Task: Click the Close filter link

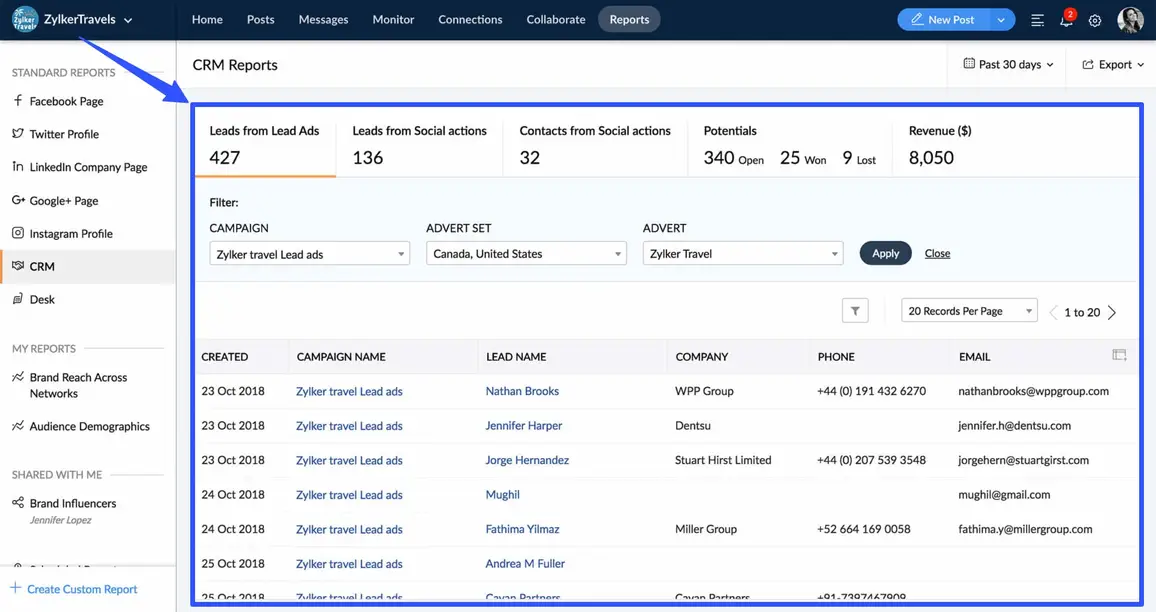Action: click(937, 253)
